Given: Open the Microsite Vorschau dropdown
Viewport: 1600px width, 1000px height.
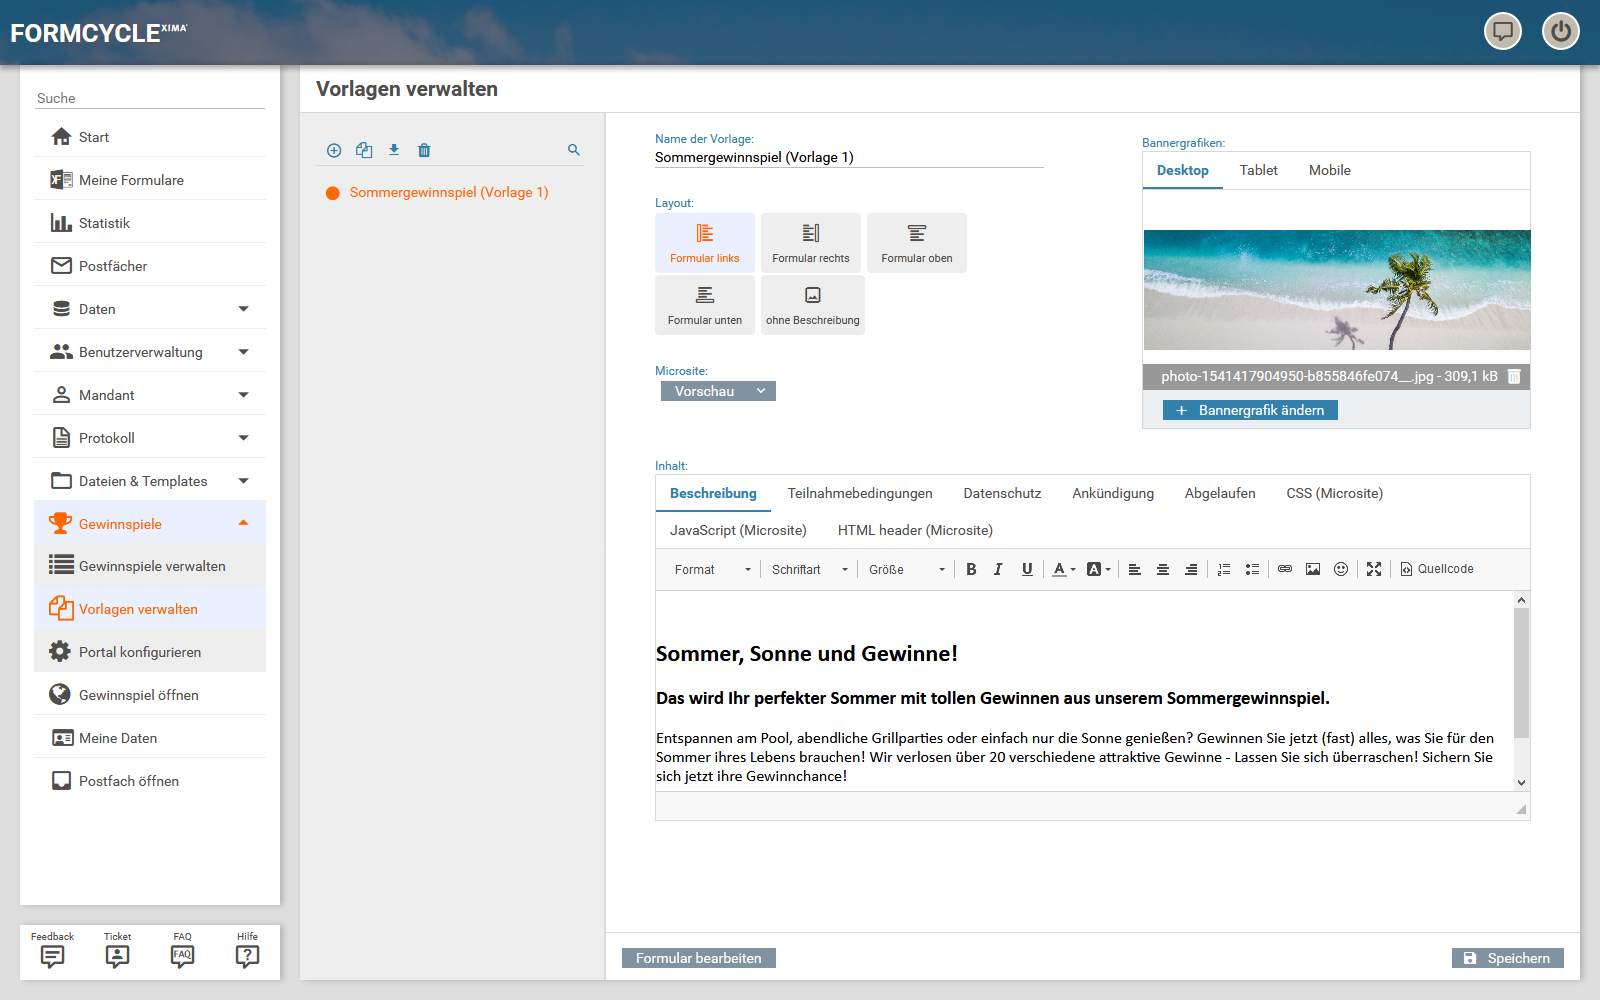Looking at the screenshot, I should pos(718,391).
